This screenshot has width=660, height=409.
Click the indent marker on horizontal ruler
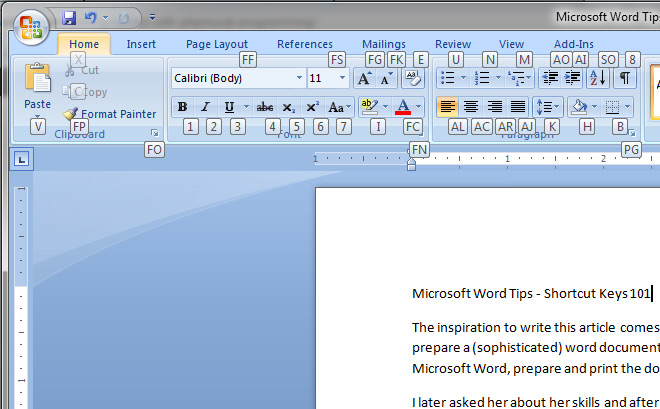(x=412, y=165)
